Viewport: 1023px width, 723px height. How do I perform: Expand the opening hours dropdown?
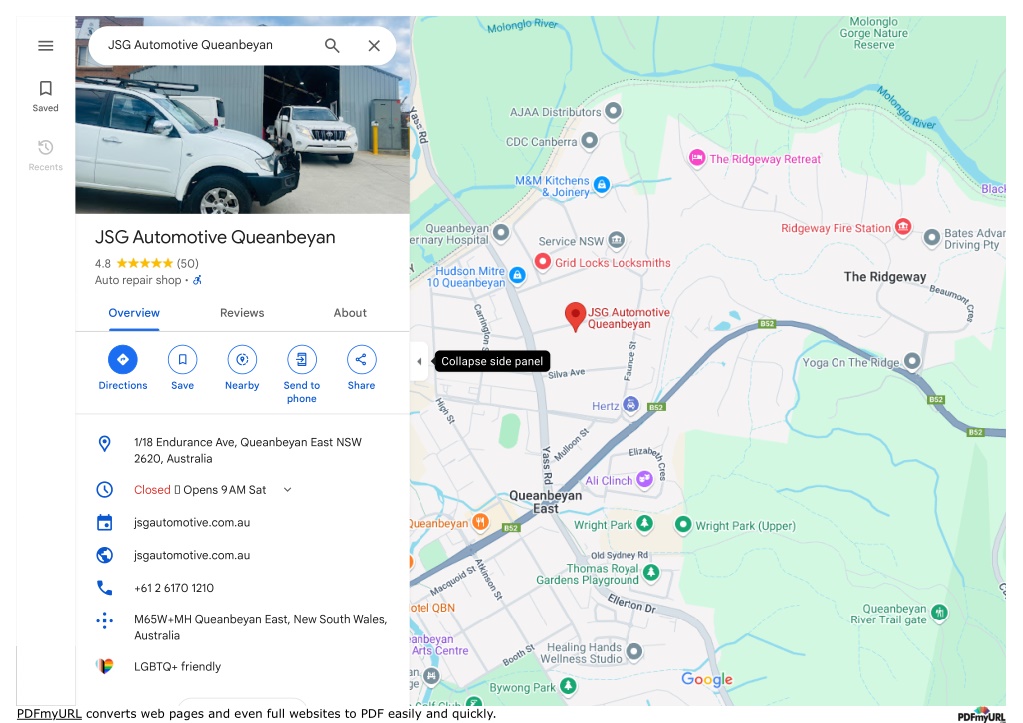point(288,489)
